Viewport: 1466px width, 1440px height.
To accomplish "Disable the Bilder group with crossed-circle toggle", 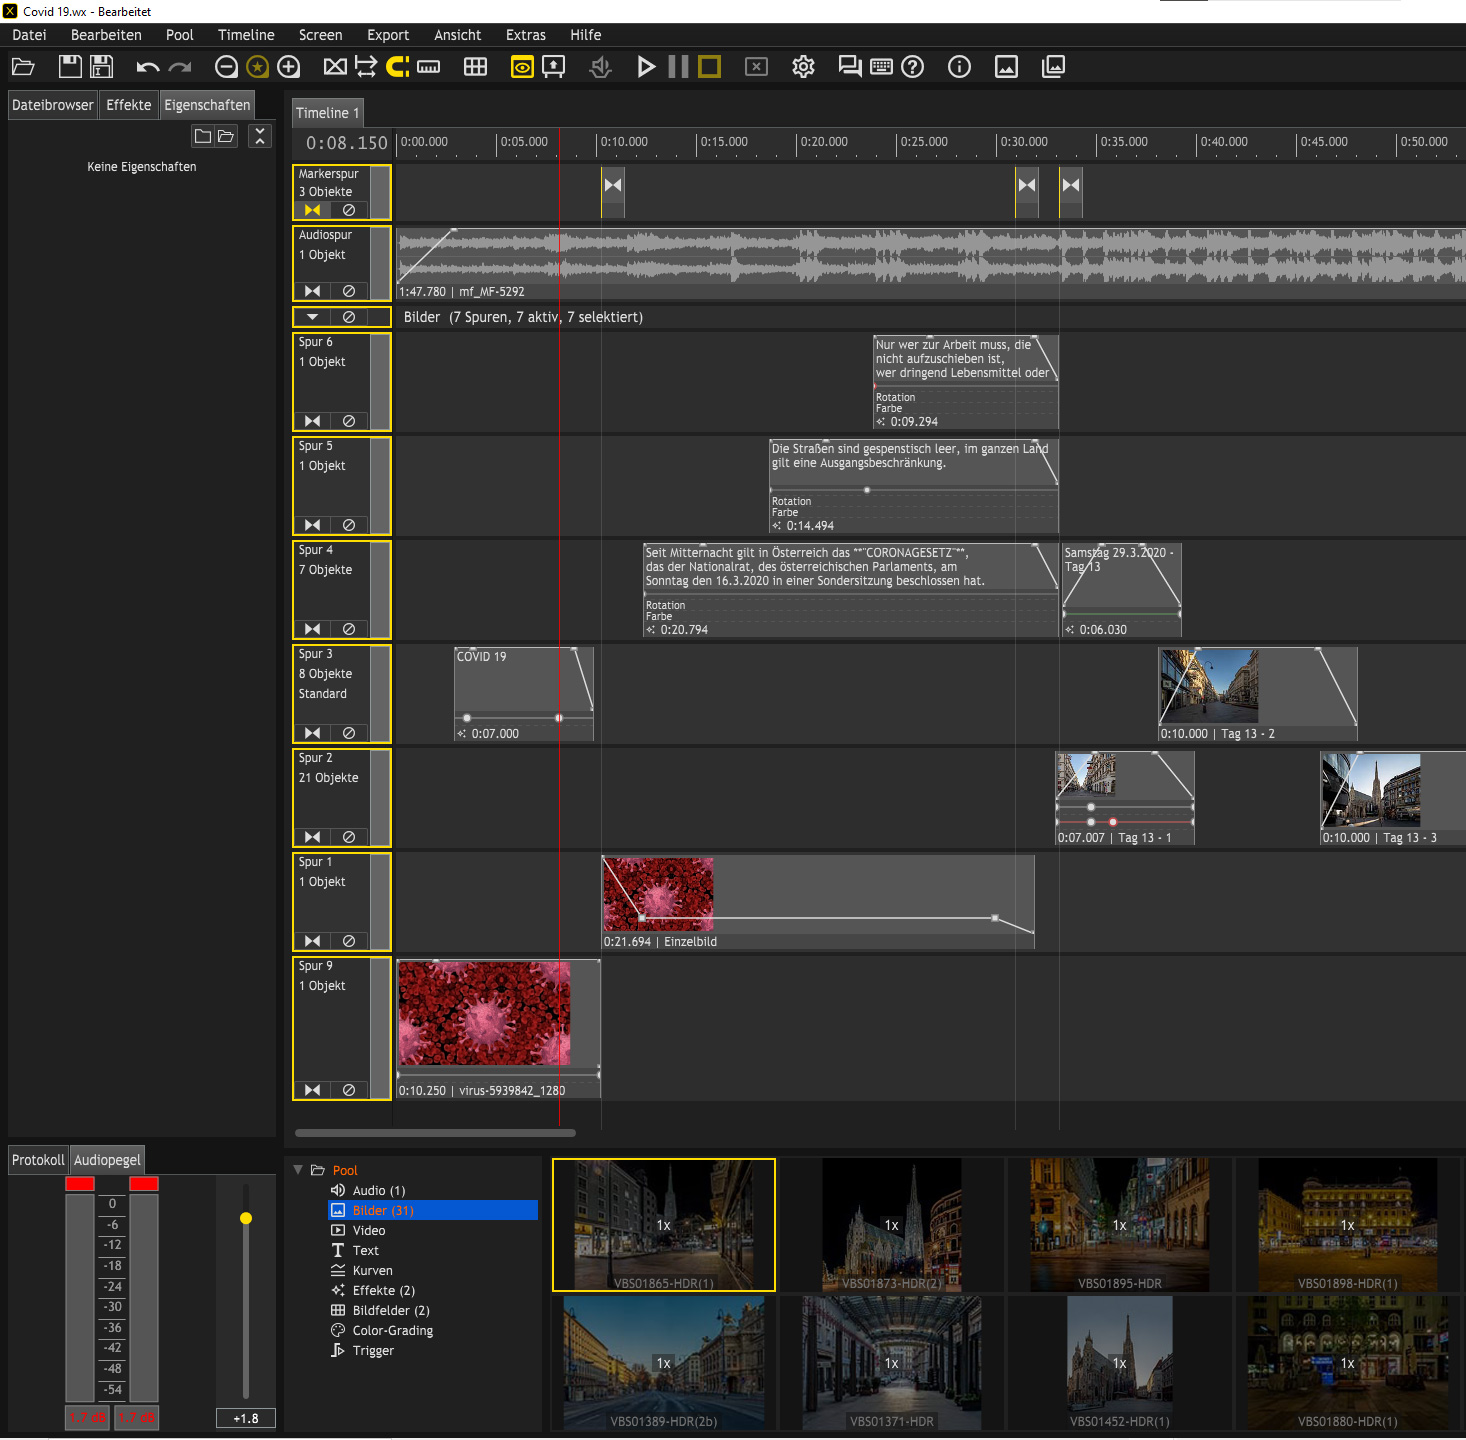I will [x=348, y=317].
